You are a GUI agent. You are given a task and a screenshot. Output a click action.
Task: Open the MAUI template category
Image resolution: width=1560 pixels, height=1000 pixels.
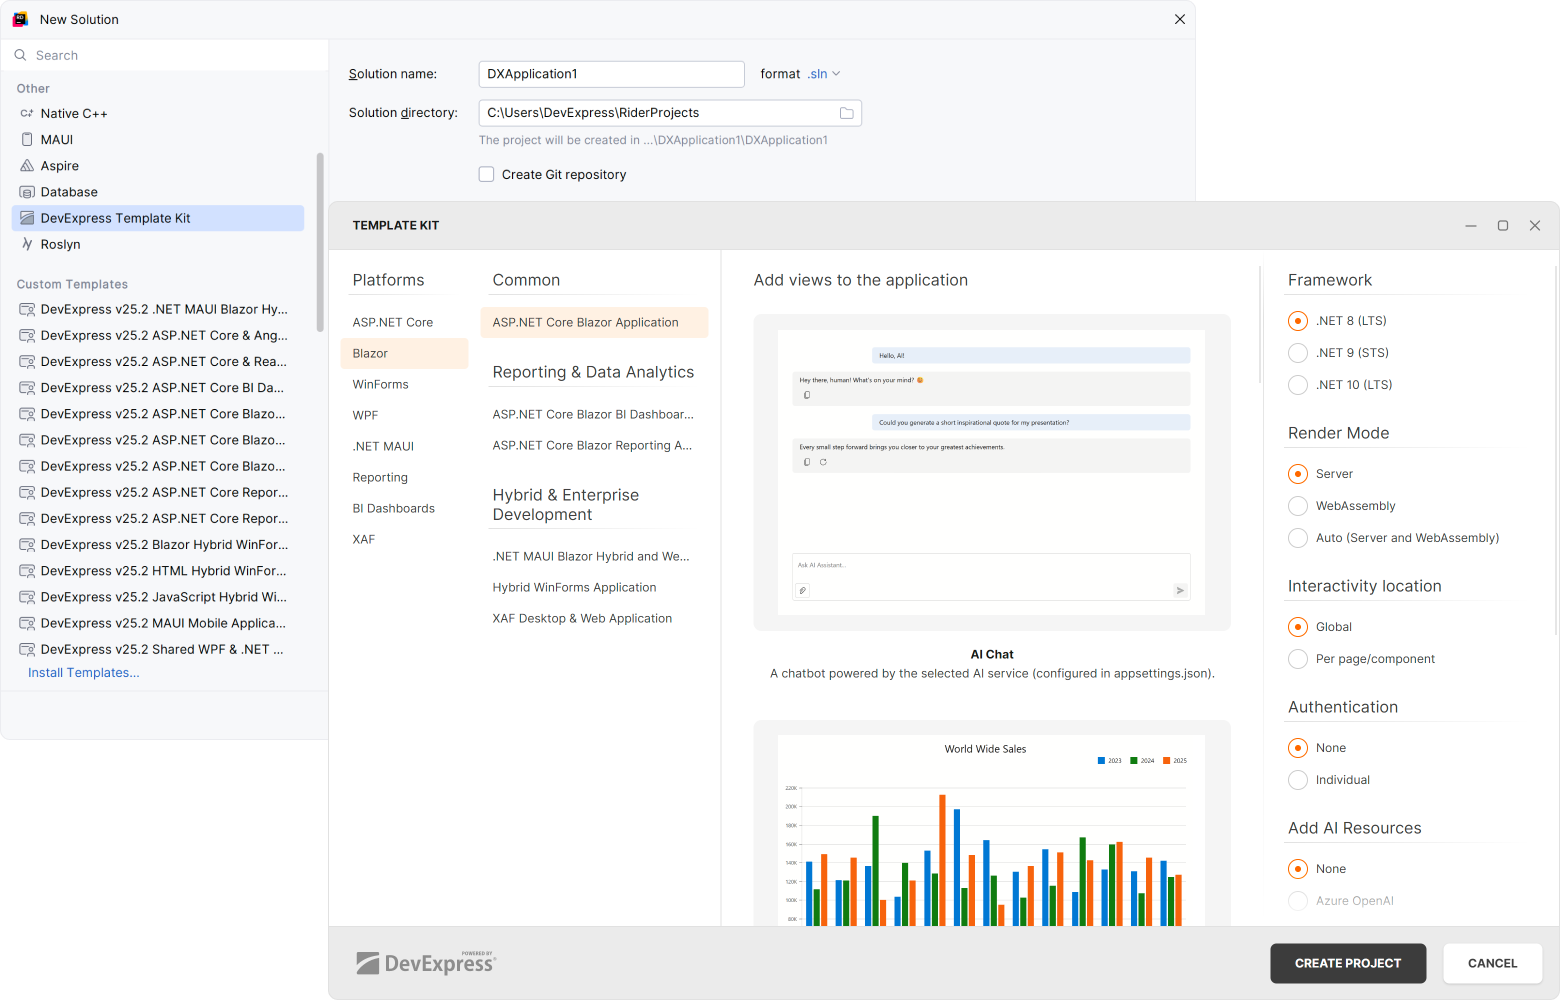pos(55,139)
